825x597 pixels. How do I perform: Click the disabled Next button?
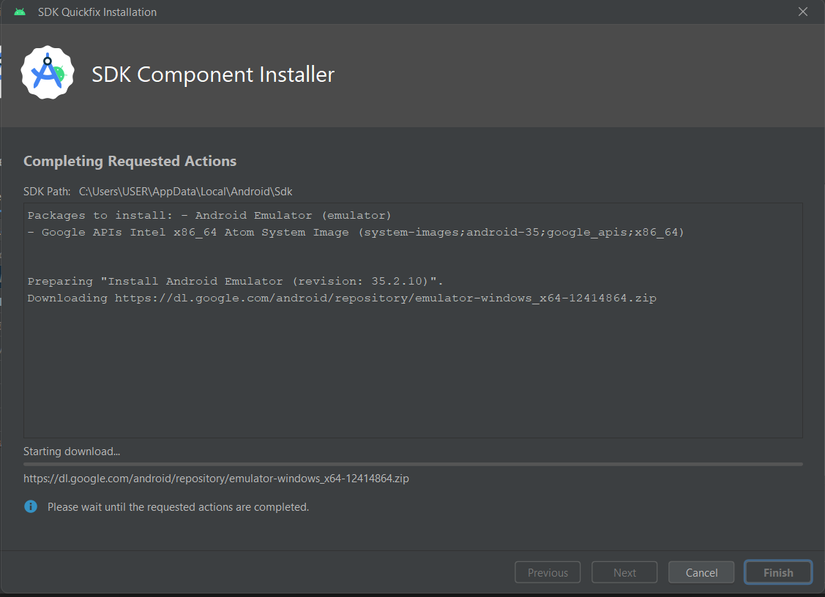(x=624, y=572)
